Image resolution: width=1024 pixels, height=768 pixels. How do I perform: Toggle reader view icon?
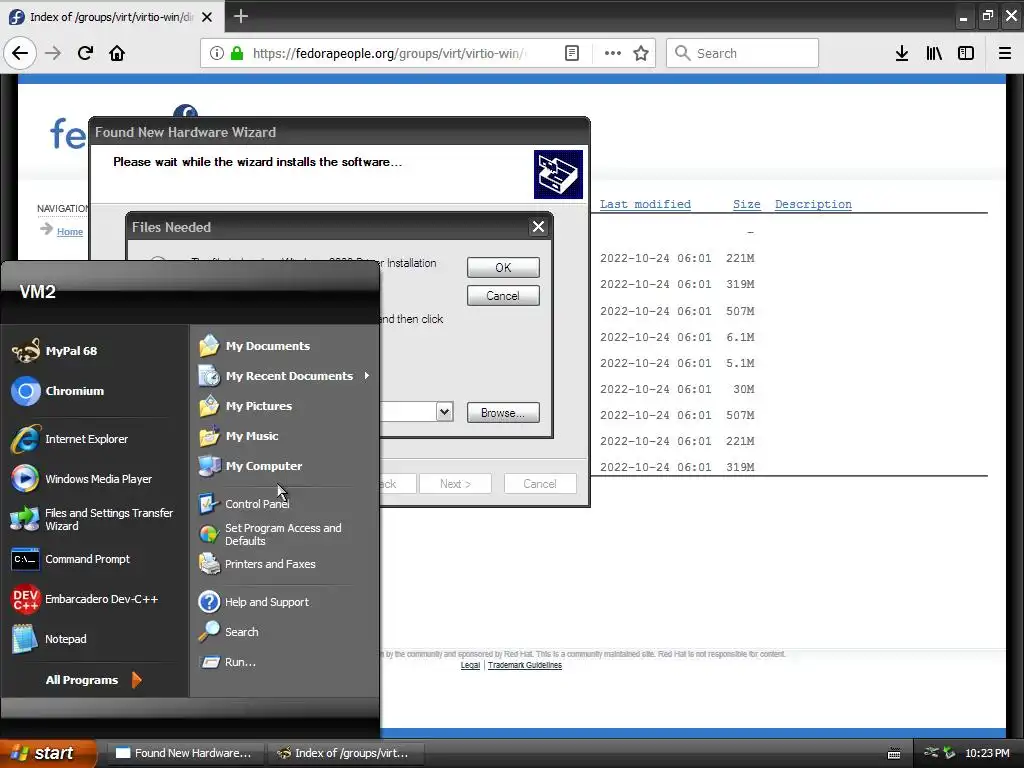571,53
